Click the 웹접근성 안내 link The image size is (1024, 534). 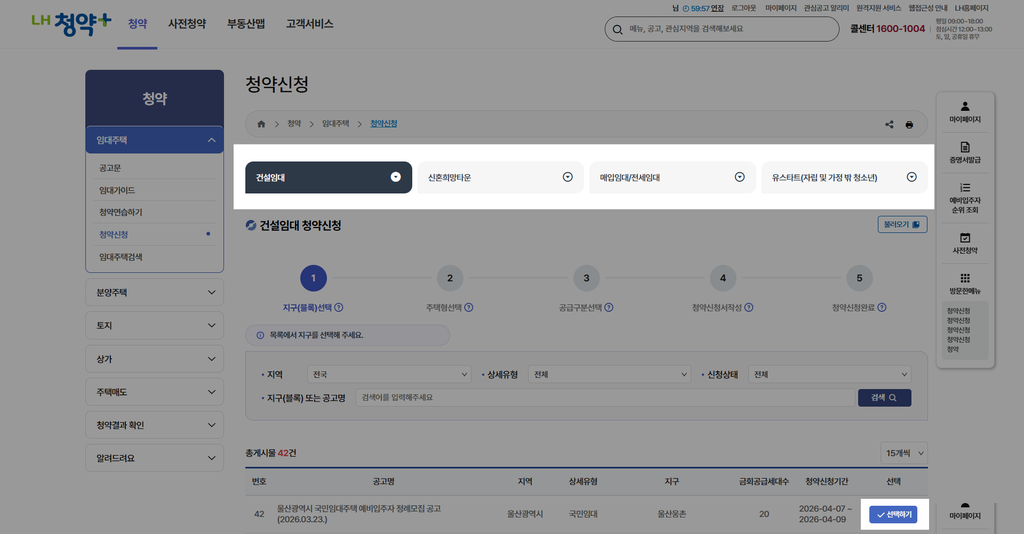pyautogui.click(x=928, y=8)
